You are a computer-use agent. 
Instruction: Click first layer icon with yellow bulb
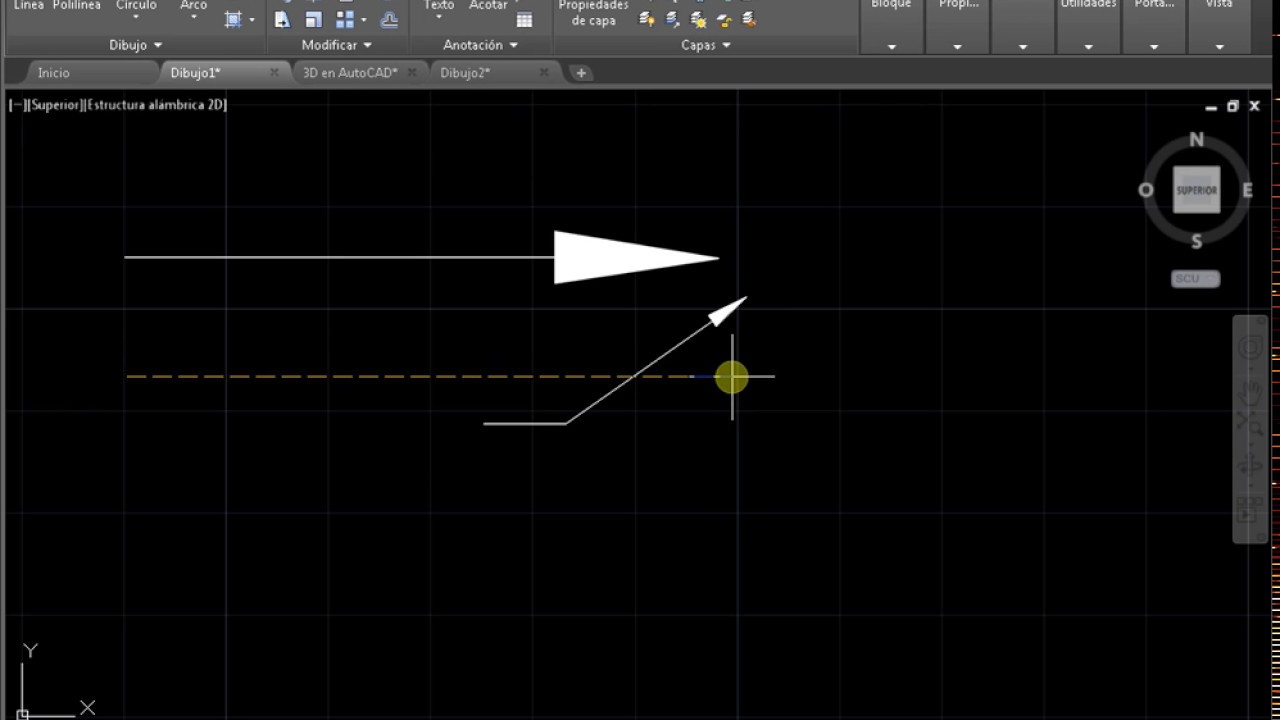pos(647,20)
